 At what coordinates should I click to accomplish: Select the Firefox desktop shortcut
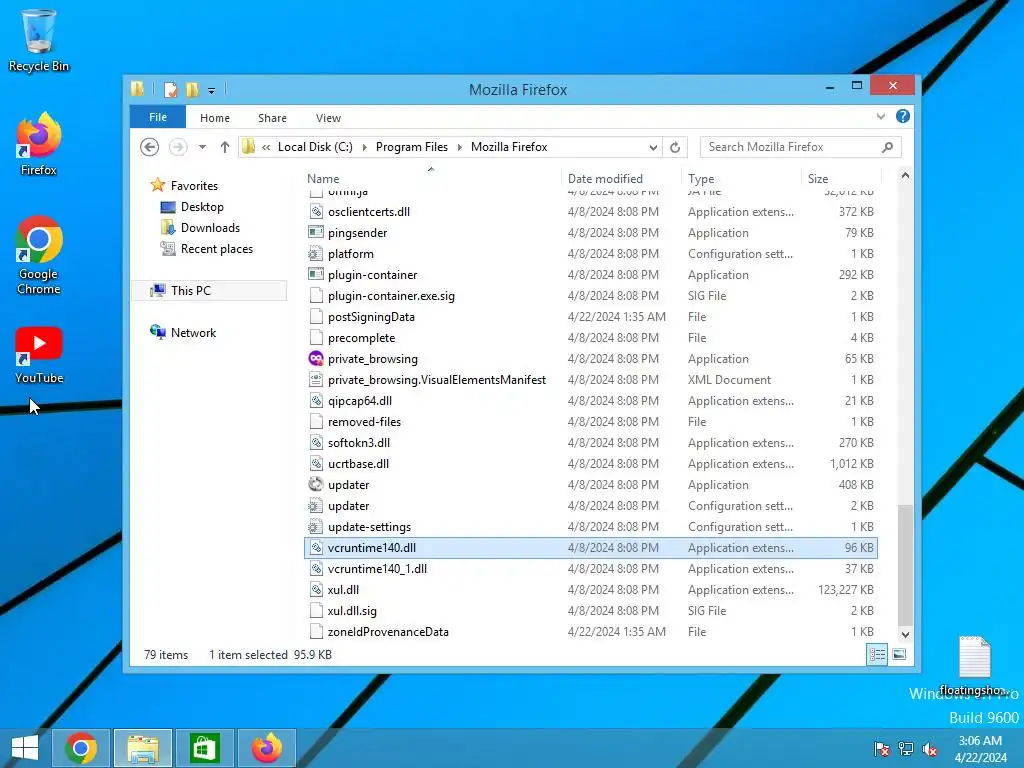[x=39, y=144]
